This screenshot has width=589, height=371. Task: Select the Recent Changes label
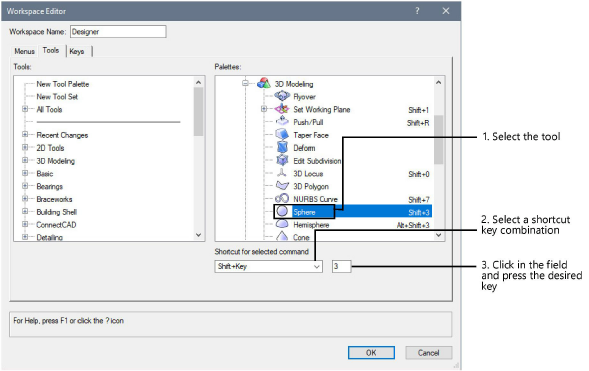point(62,135)
